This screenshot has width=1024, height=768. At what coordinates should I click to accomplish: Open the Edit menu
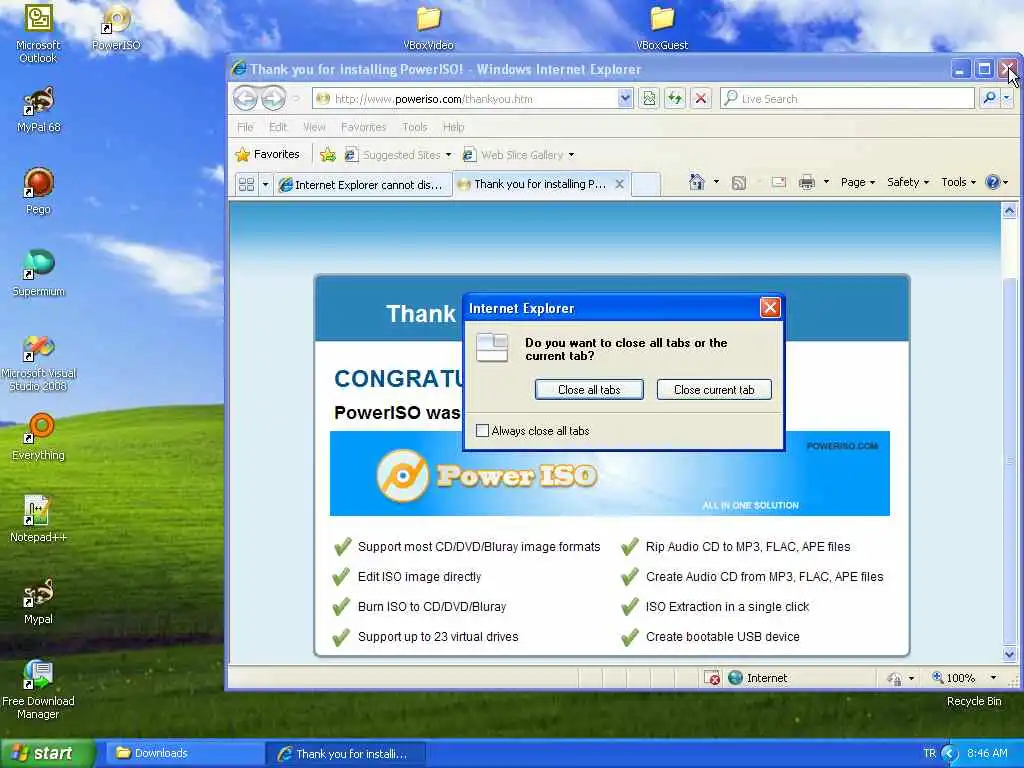click(278, 127)
